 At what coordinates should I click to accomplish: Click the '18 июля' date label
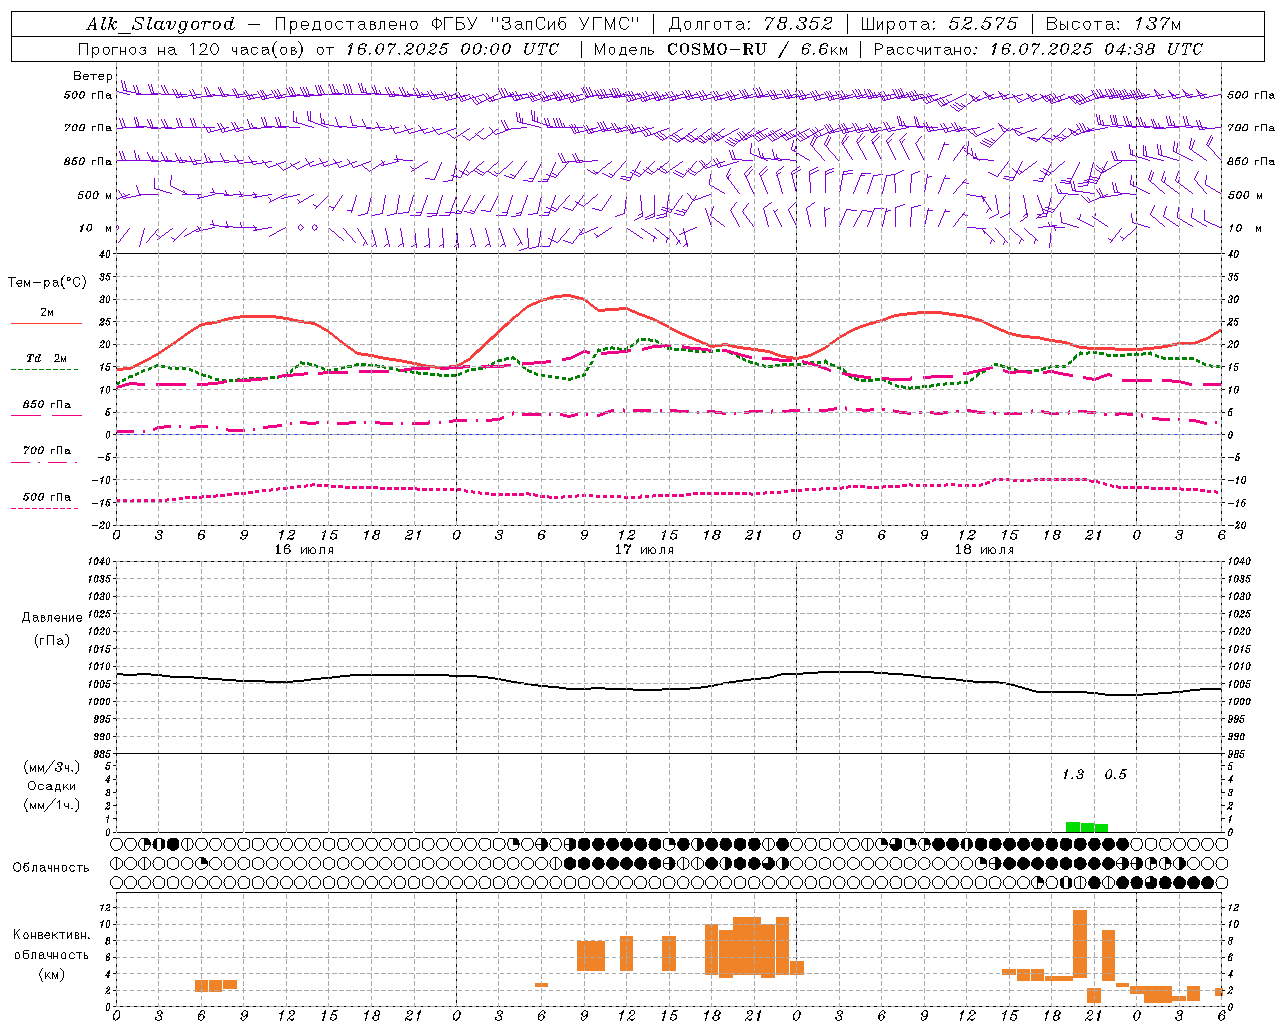coord(985,550)
